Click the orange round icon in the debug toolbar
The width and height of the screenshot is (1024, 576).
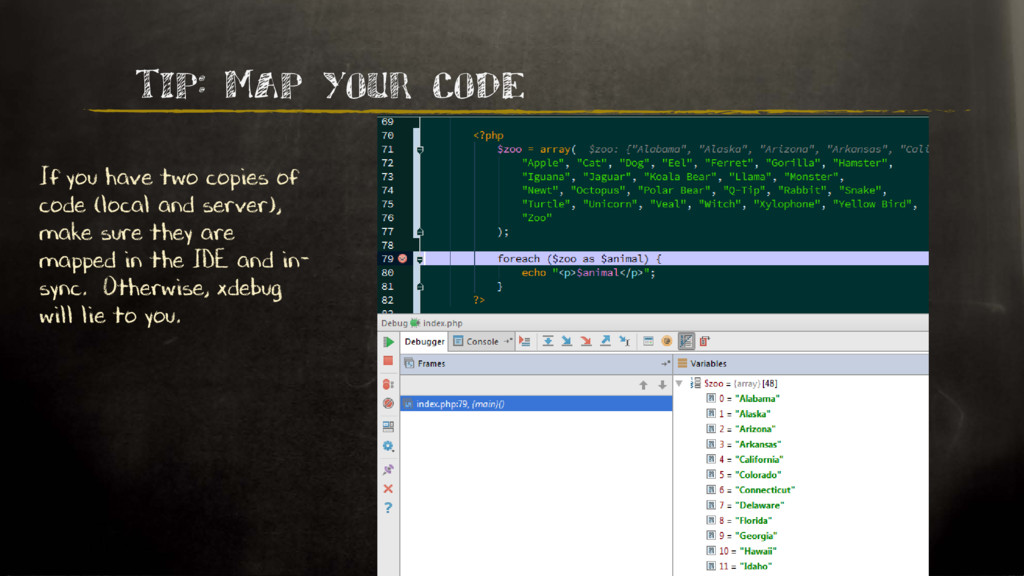(667, 341)
